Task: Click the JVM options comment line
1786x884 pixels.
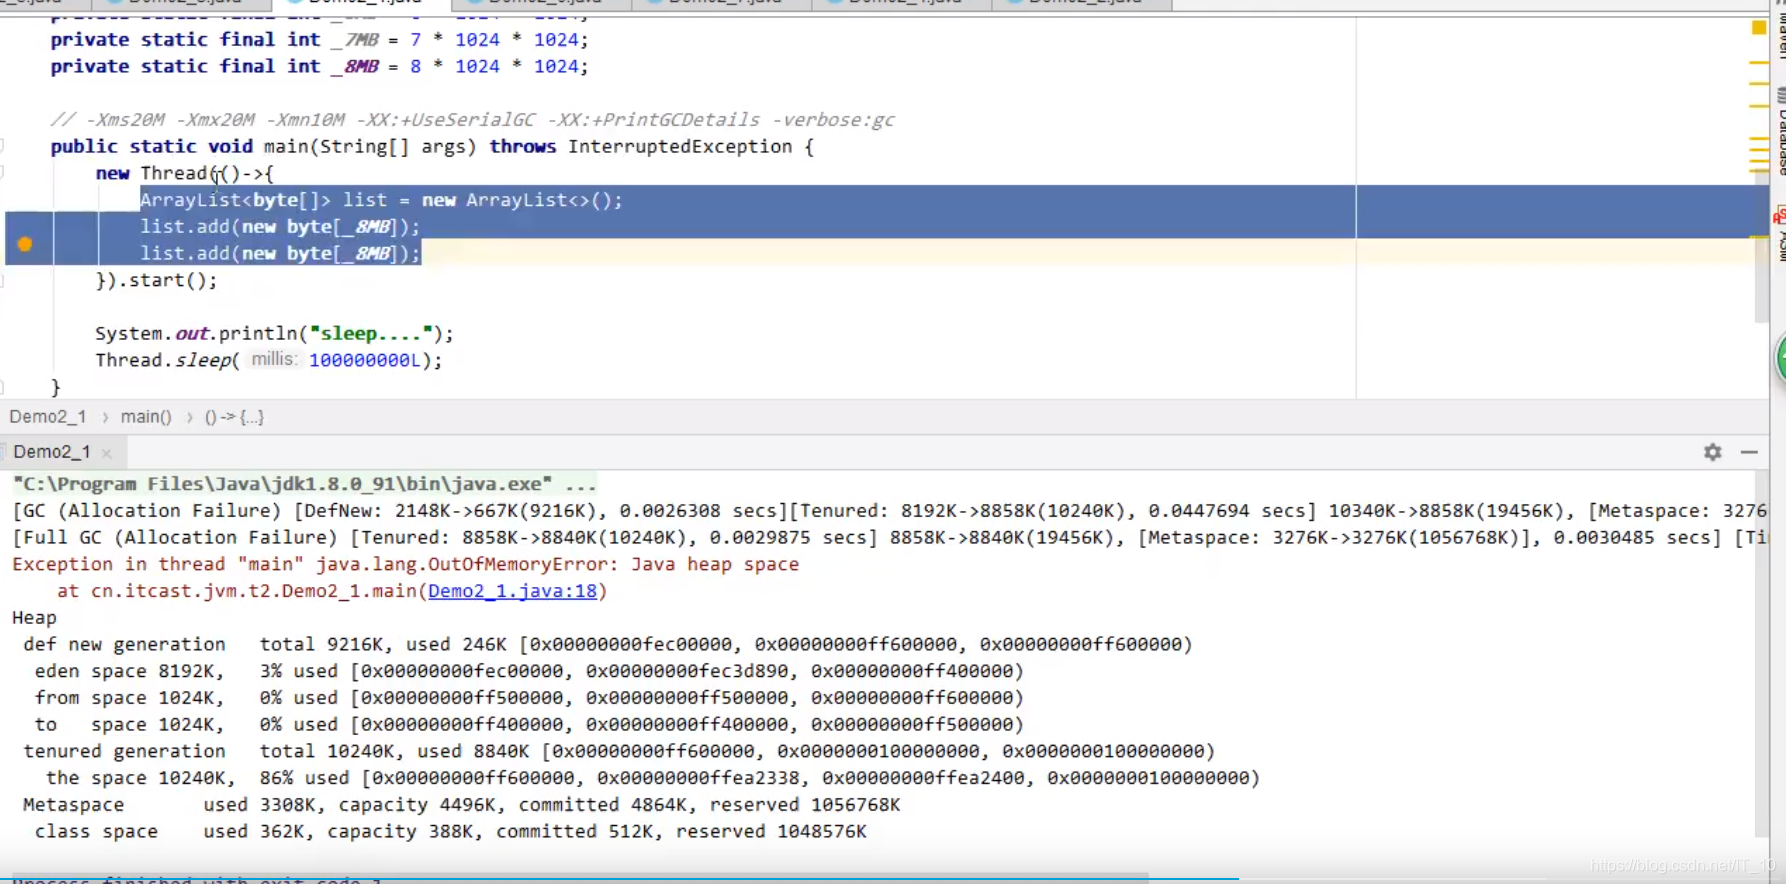Action: point(472,120)
